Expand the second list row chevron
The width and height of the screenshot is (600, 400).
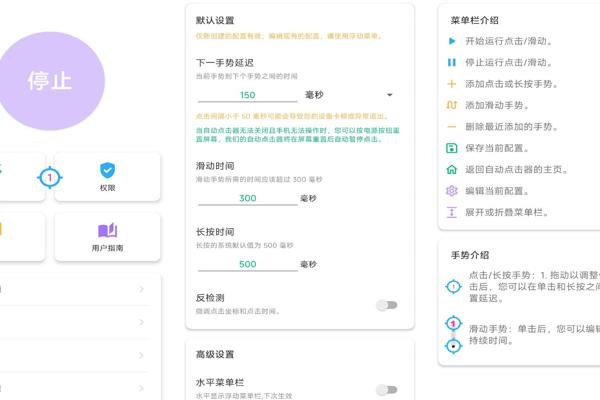[x=141, y=322]
